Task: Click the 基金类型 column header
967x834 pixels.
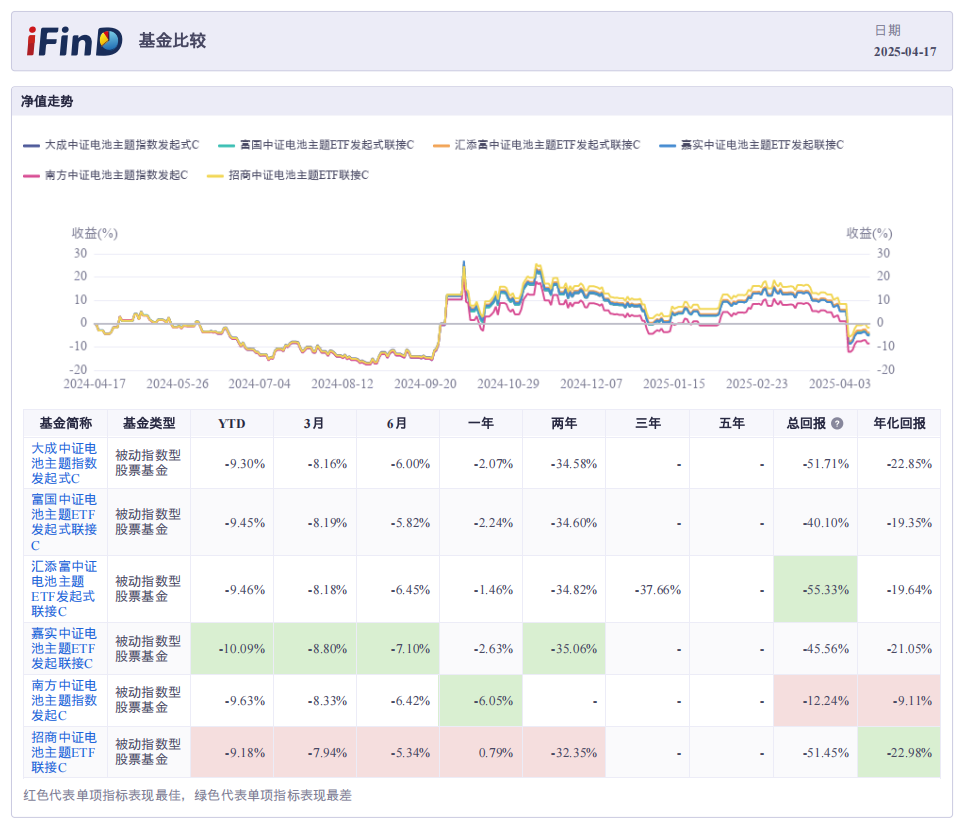Action: pos(149,424)
